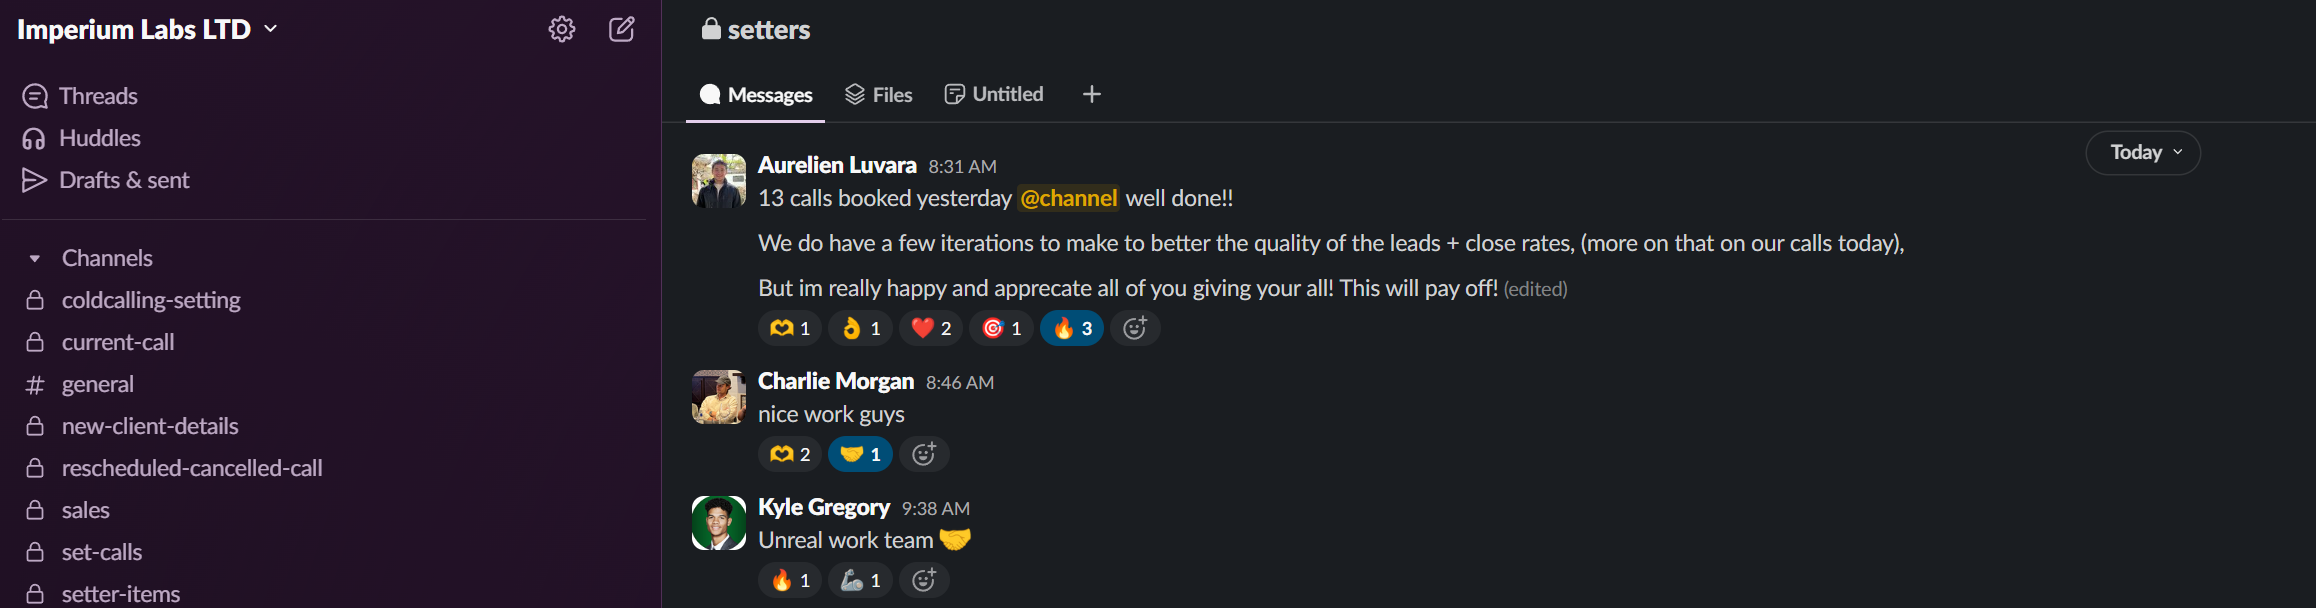Click the compose new message icon
The image size is (2316, 608).
pos(622,29)
